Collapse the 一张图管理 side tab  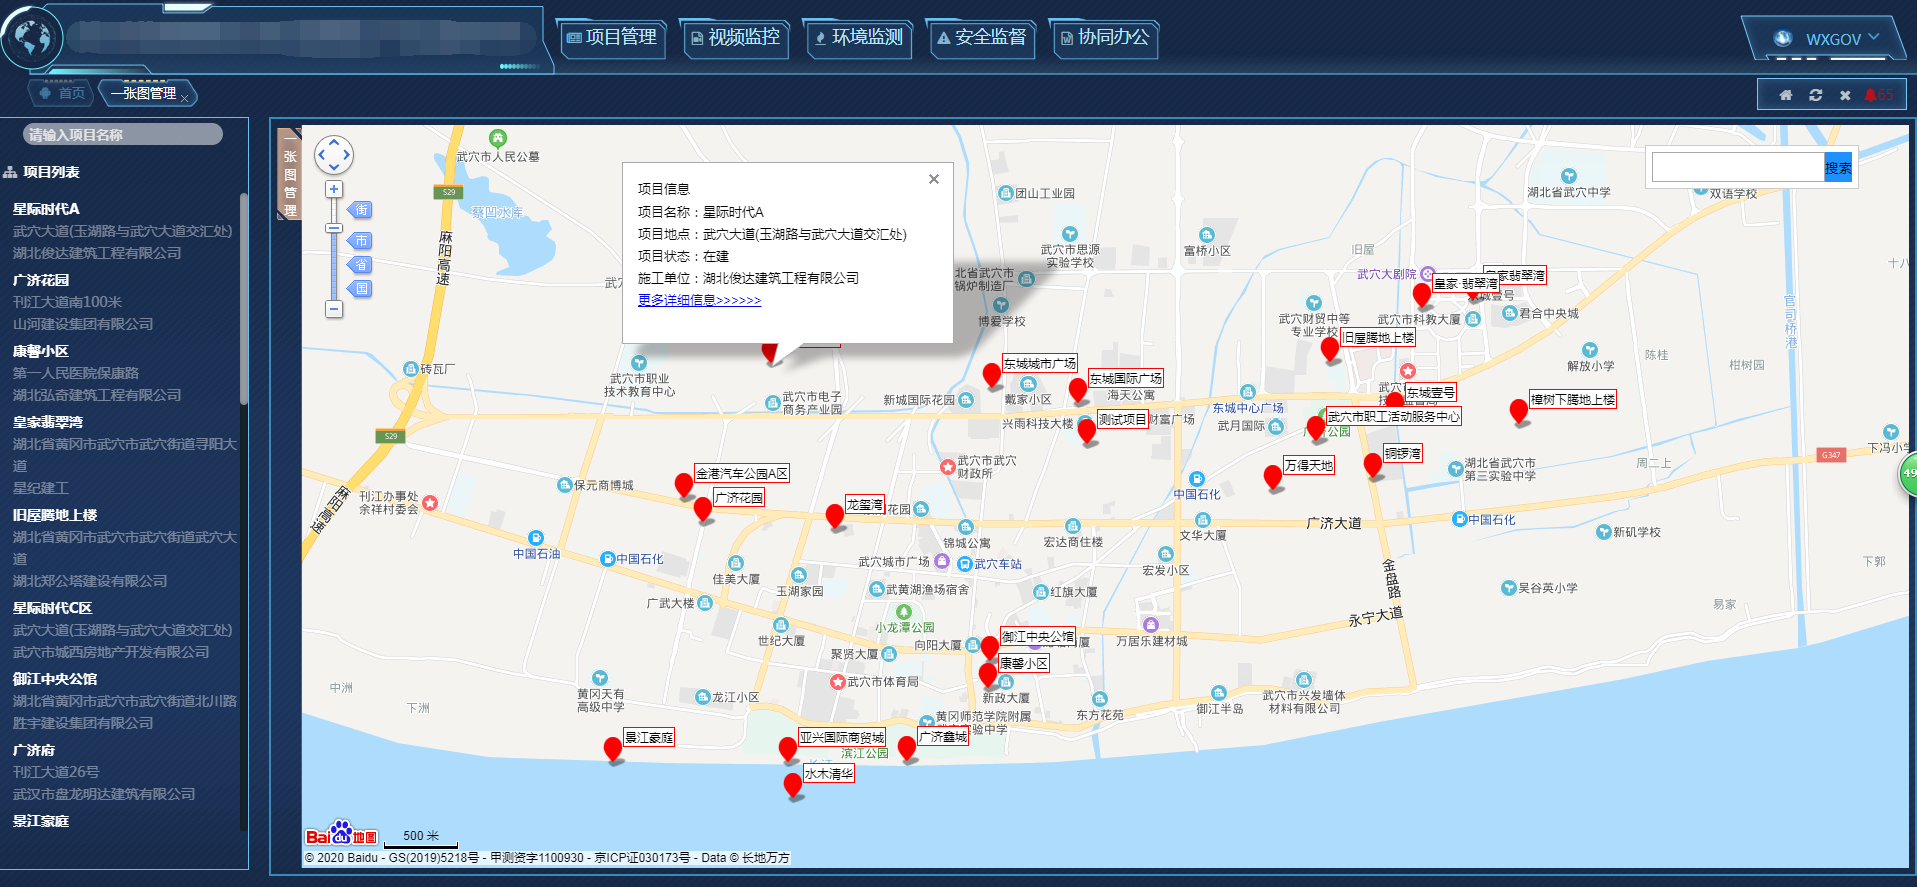[x=289, y=173]
